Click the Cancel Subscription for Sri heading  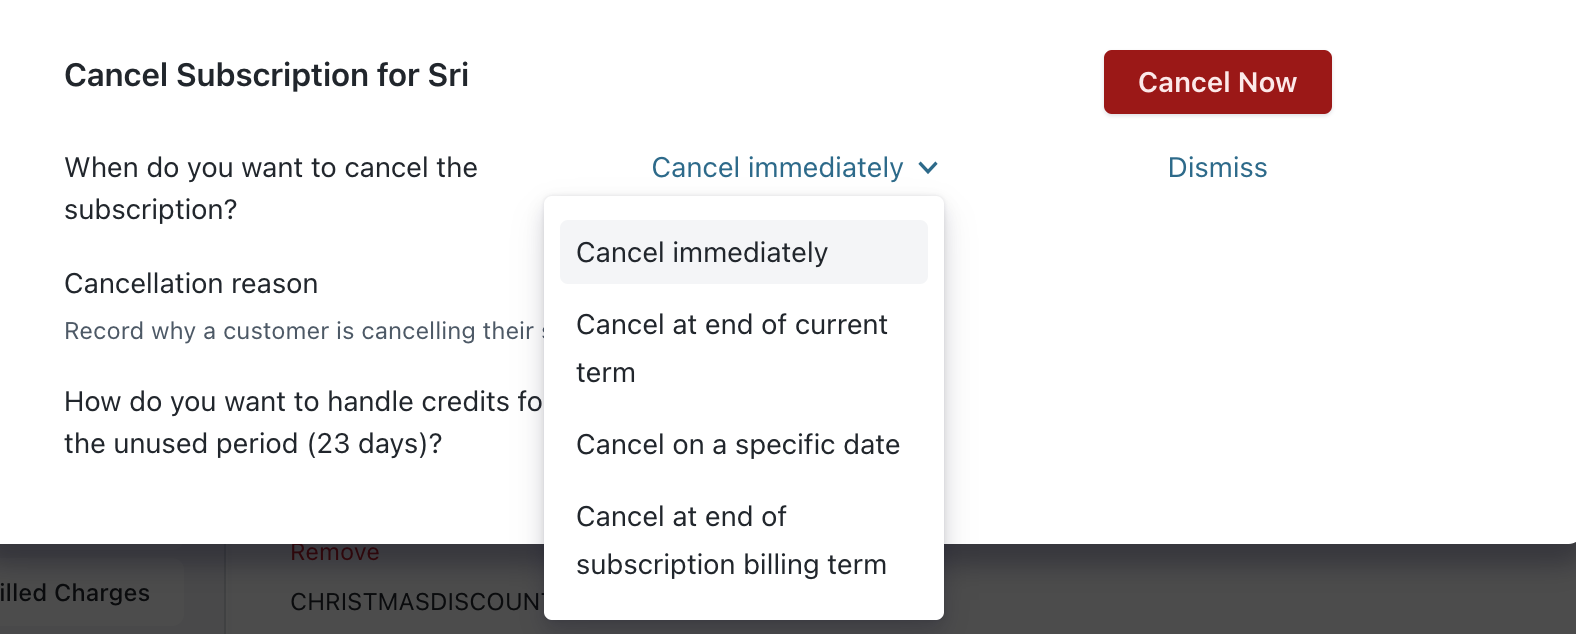pos(266,75)
